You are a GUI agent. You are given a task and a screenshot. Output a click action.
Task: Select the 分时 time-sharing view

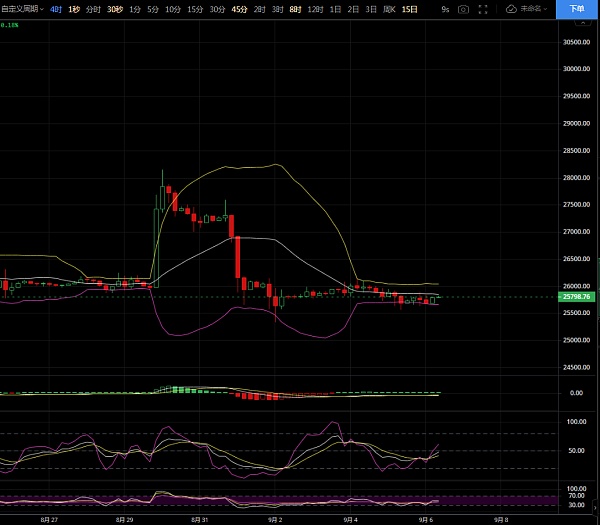[93, 9]
